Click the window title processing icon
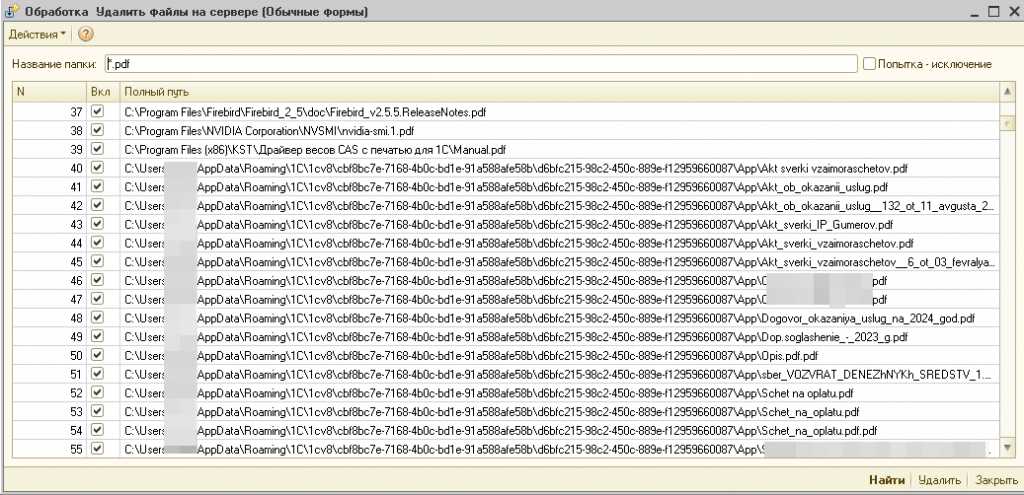1024x495 pixels. [12, 11]
